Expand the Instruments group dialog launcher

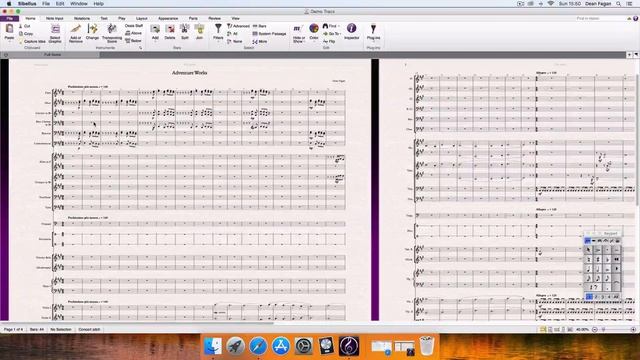tap(140, 48)
